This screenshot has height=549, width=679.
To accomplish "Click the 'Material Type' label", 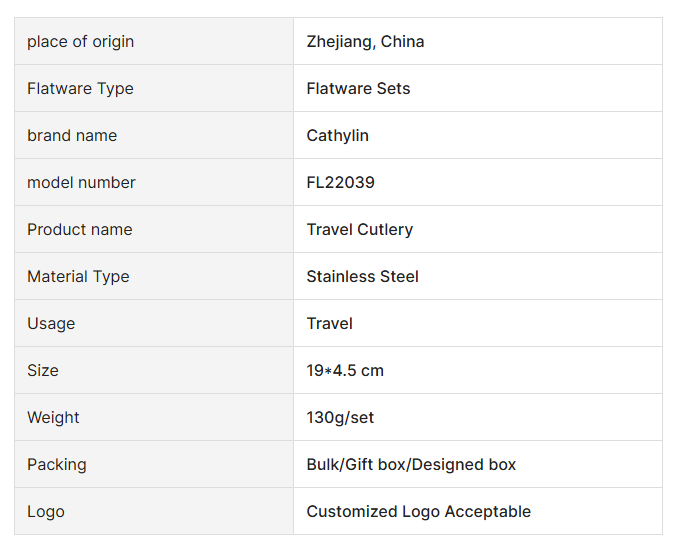I will [x=78, y=277].
